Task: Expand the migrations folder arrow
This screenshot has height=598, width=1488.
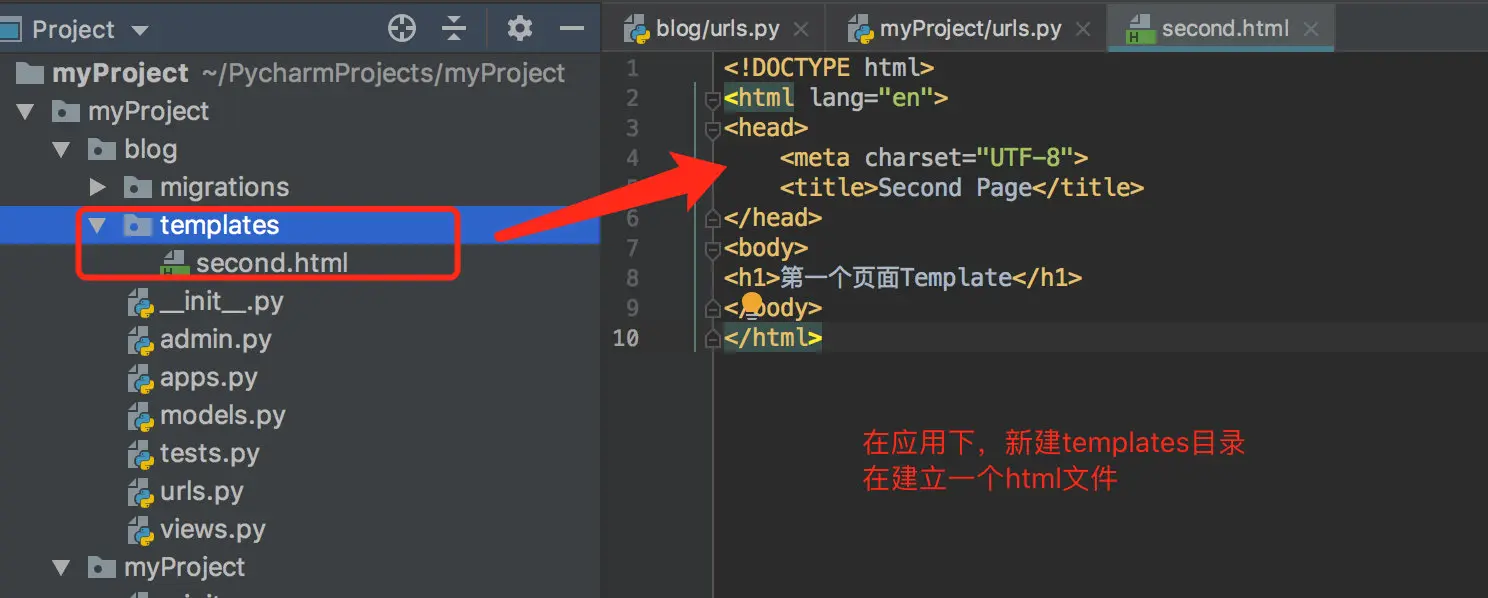Action: coord(97,187)
